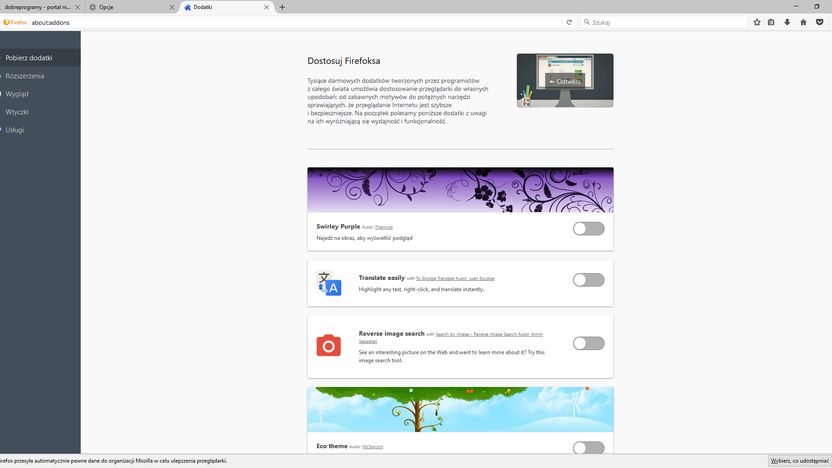
Task: Play the Odtwórz video thumbnail
Action: 565,80
